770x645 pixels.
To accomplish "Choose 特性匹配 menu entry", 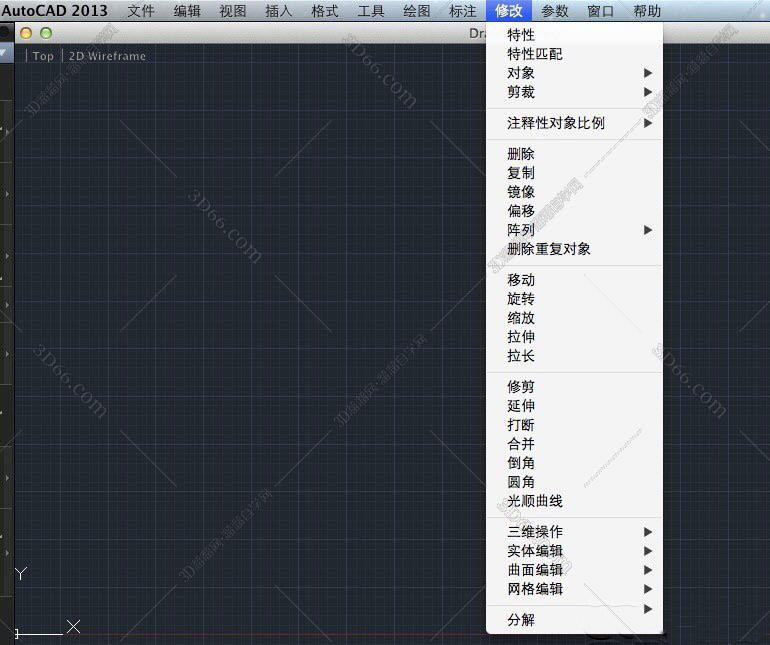I will click(x=574, y=54).
